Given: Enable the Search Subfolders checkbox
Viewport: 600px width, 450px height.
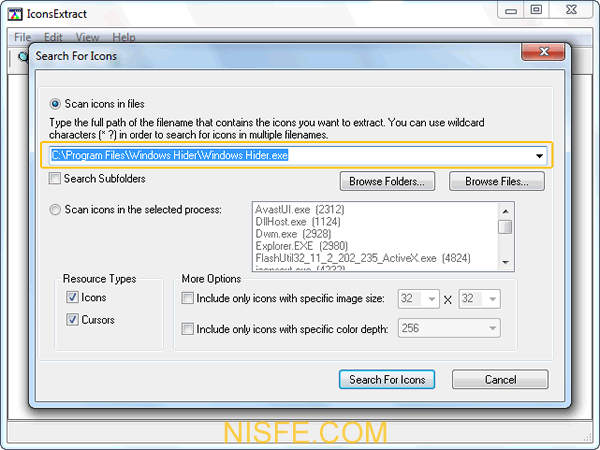Looking at the screenshot, I should [55, 178].
